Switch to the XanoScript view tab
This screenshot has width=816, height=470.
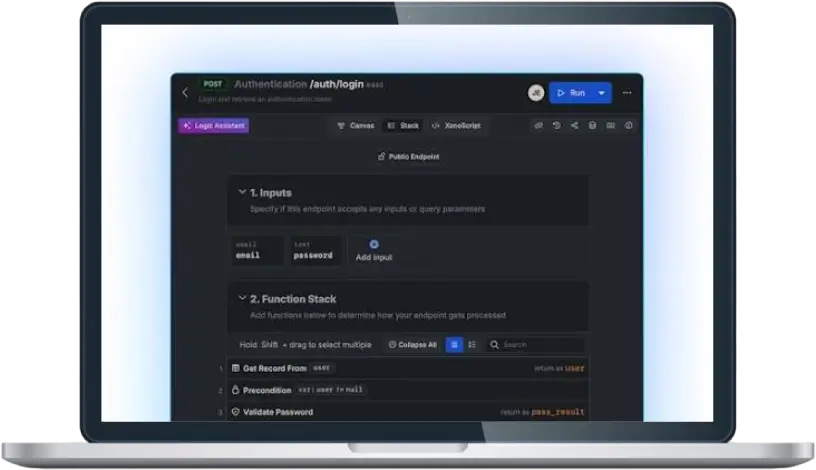click(456, 125)
